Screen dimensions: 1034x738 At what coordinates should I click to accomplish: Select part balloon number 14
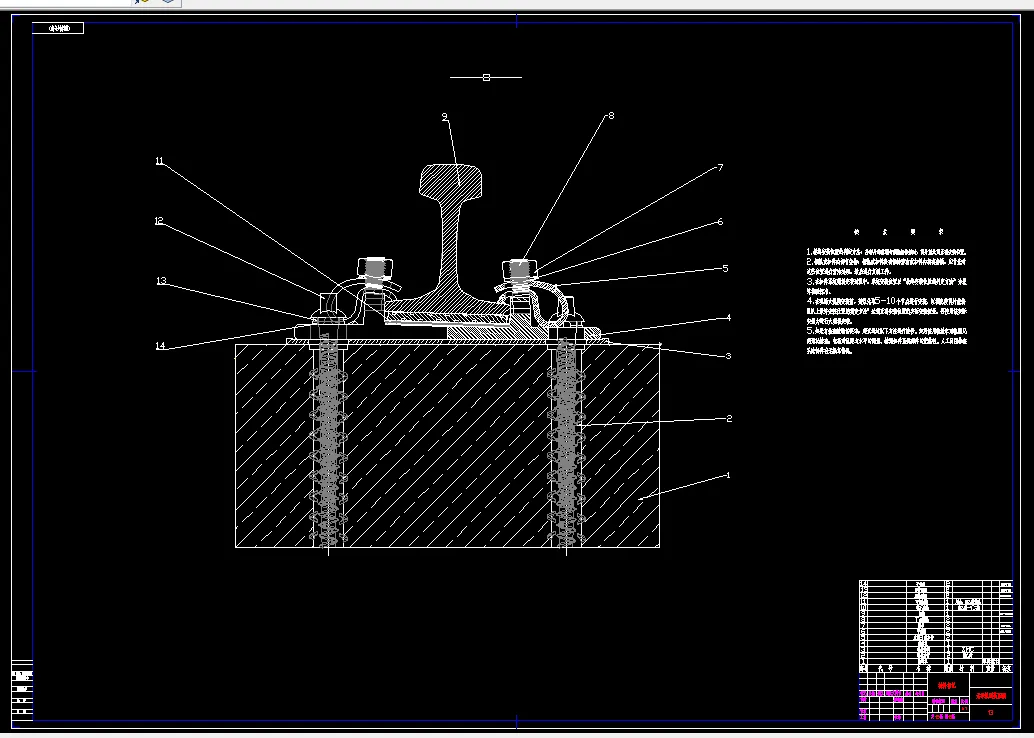click(160, 346)
